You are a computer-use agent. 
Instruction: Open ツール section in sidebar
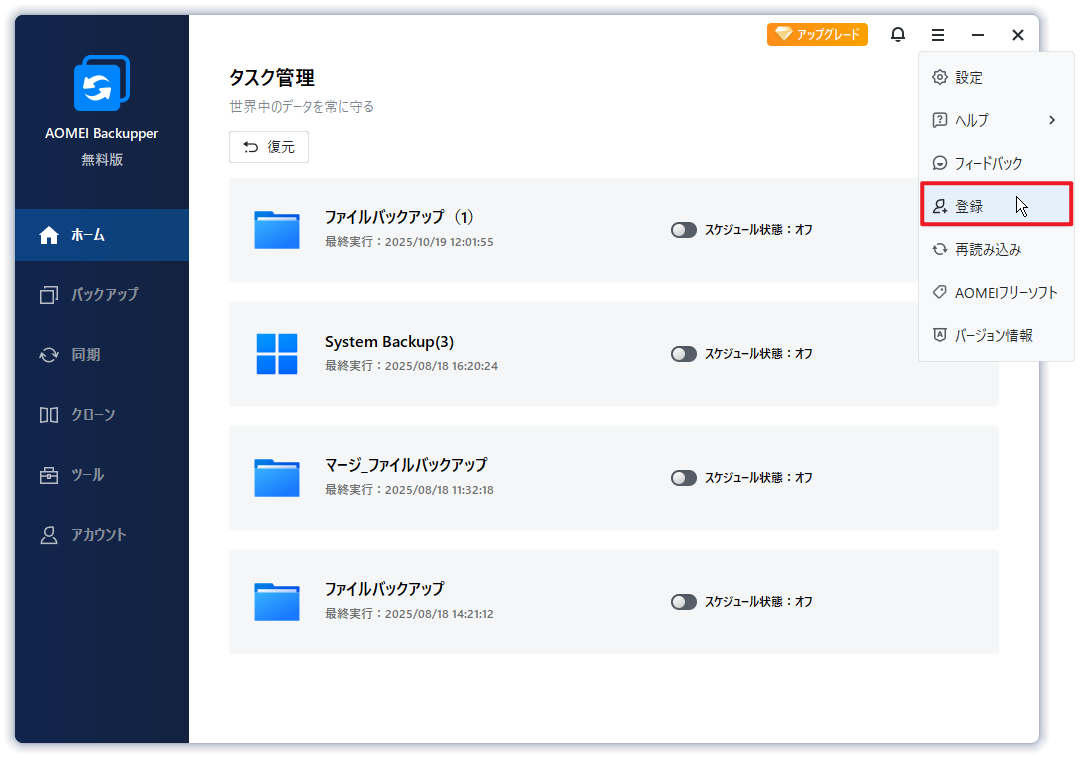tap(102, 475)
